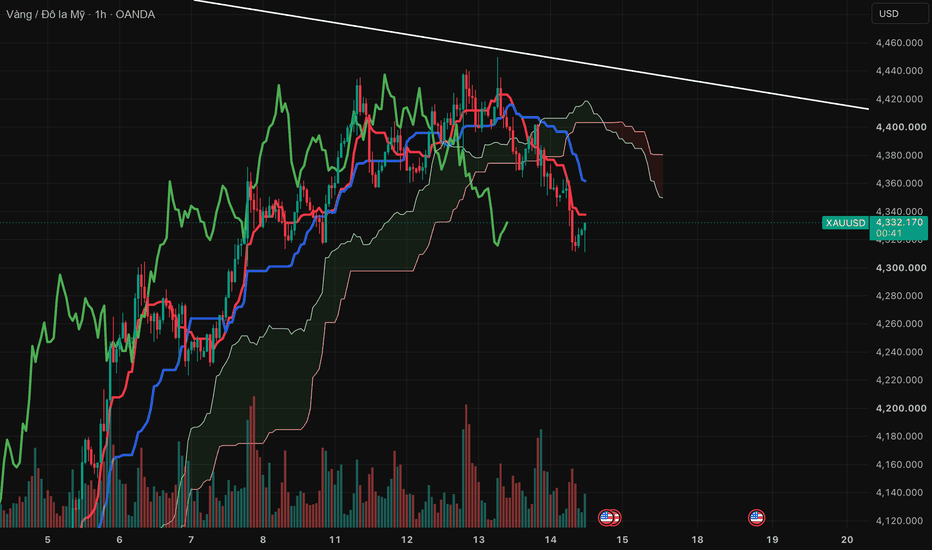The image size is (932, 550).
Task: Click date label 18 on time axis
Action: pyautogui.click(x=697, y=540)
